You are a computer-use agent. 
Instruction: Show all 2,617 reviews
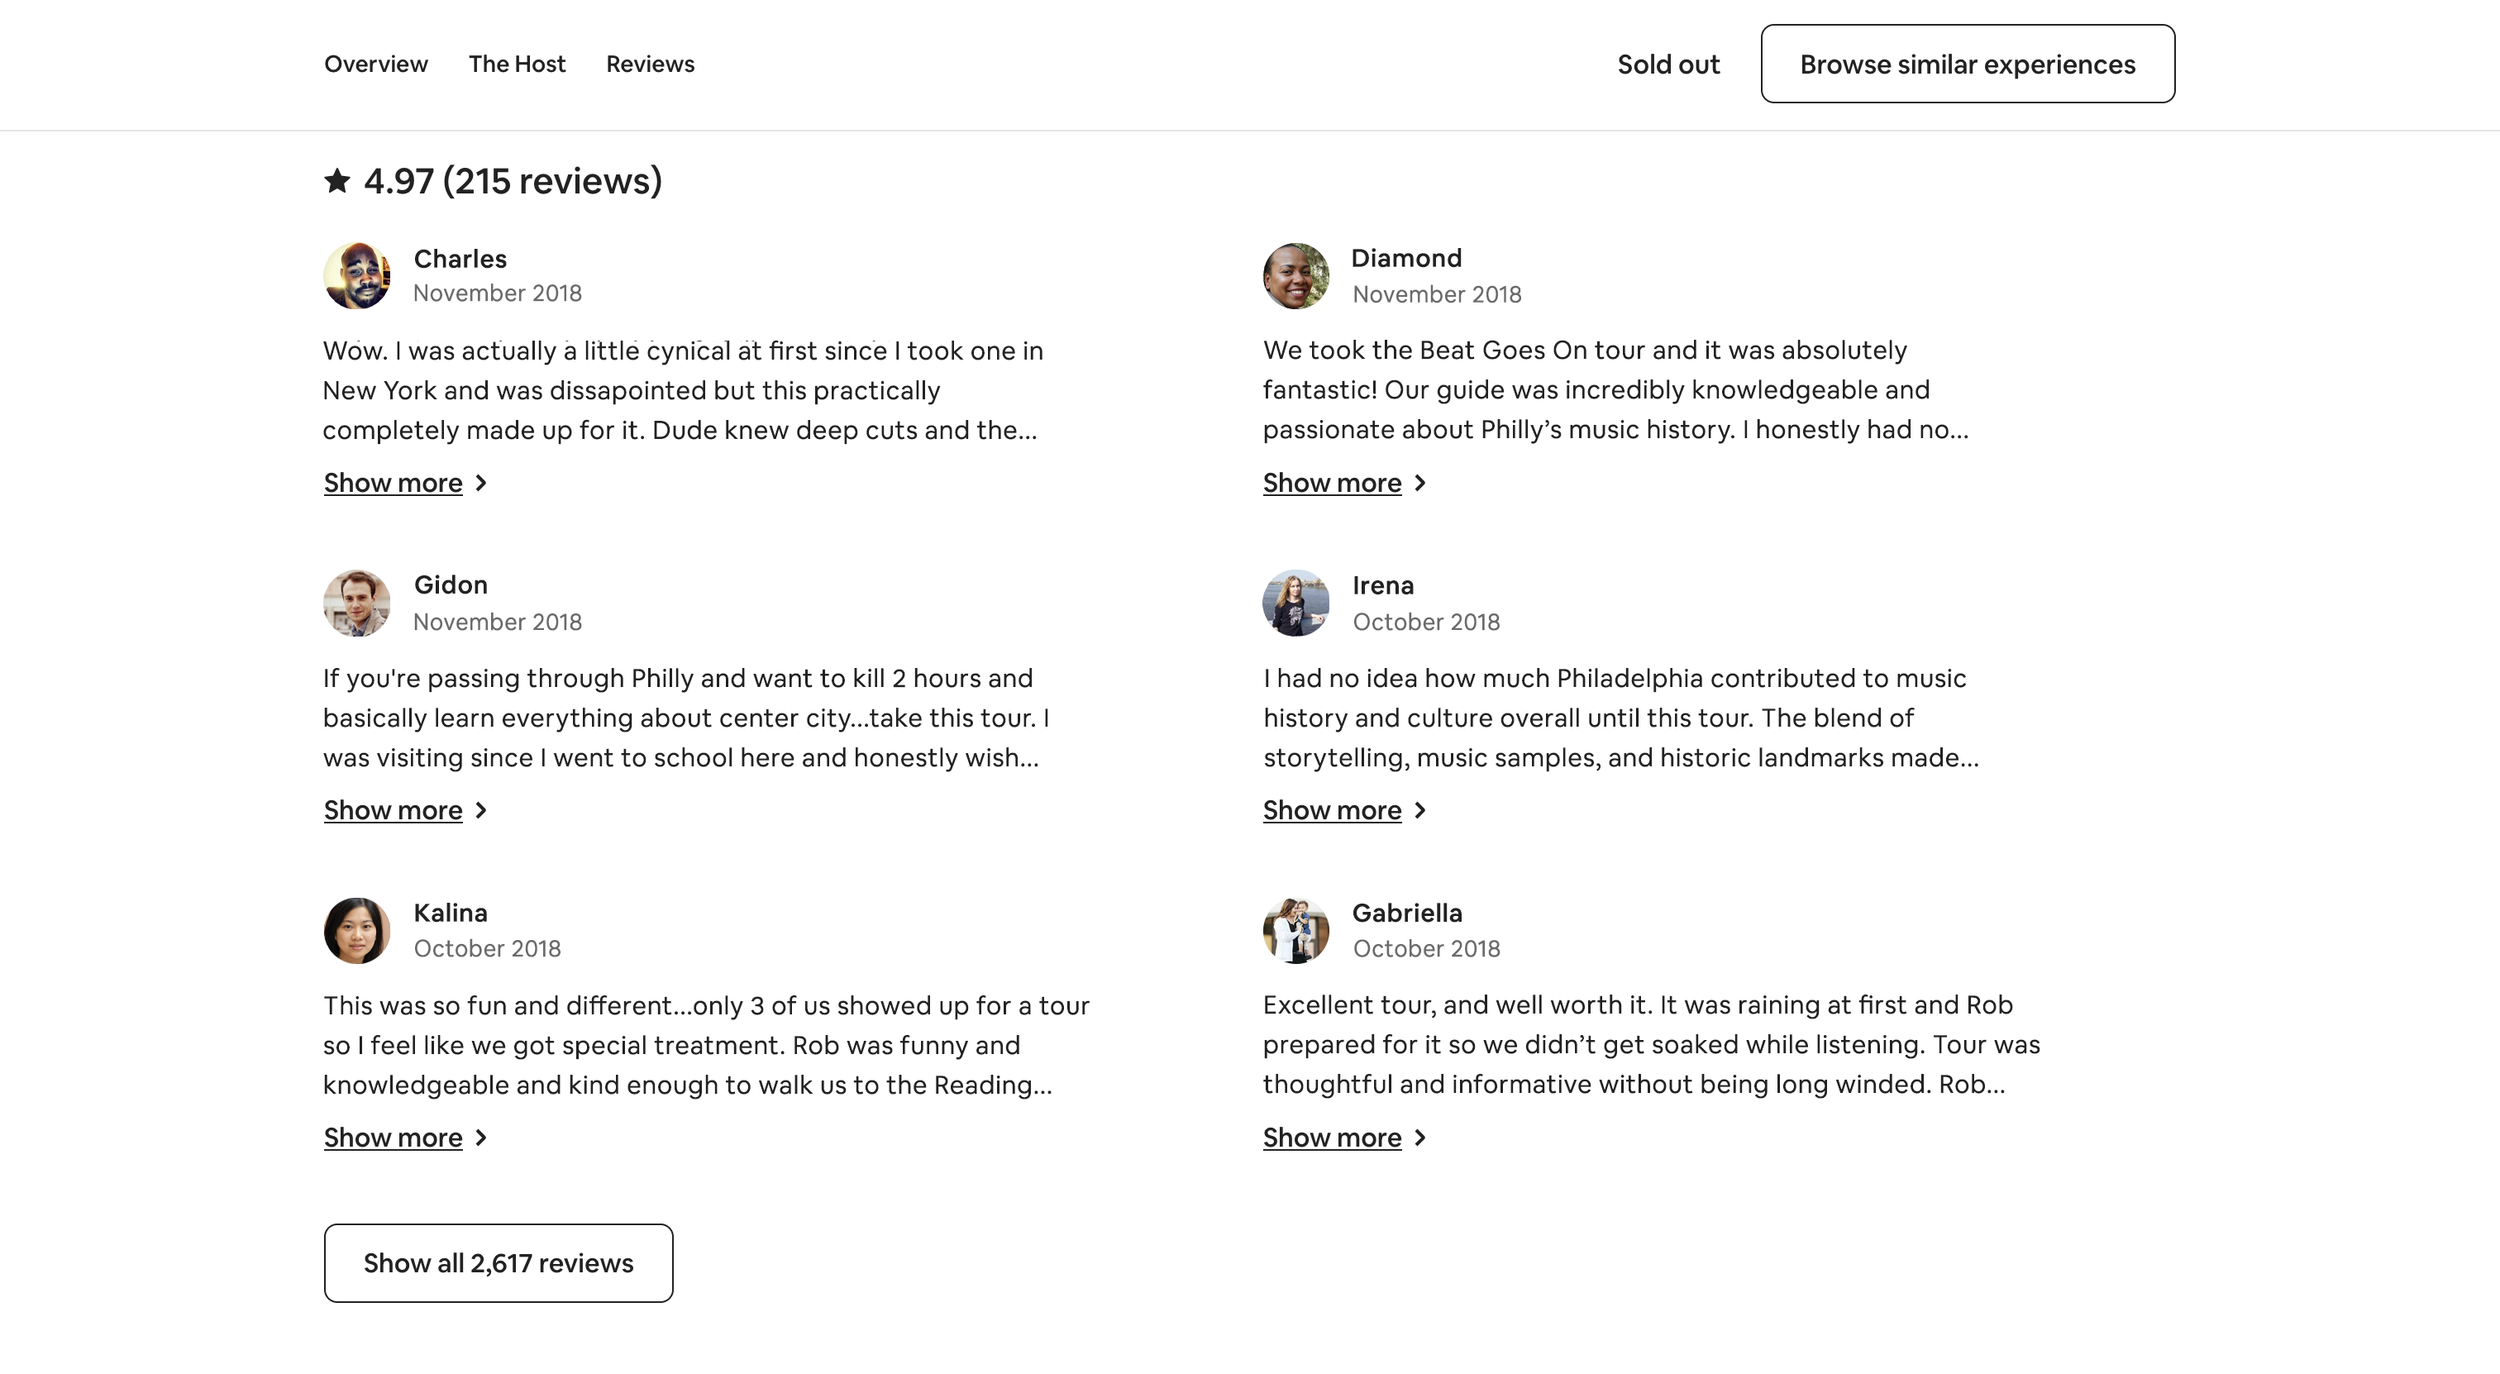(x=498, y=1263)
